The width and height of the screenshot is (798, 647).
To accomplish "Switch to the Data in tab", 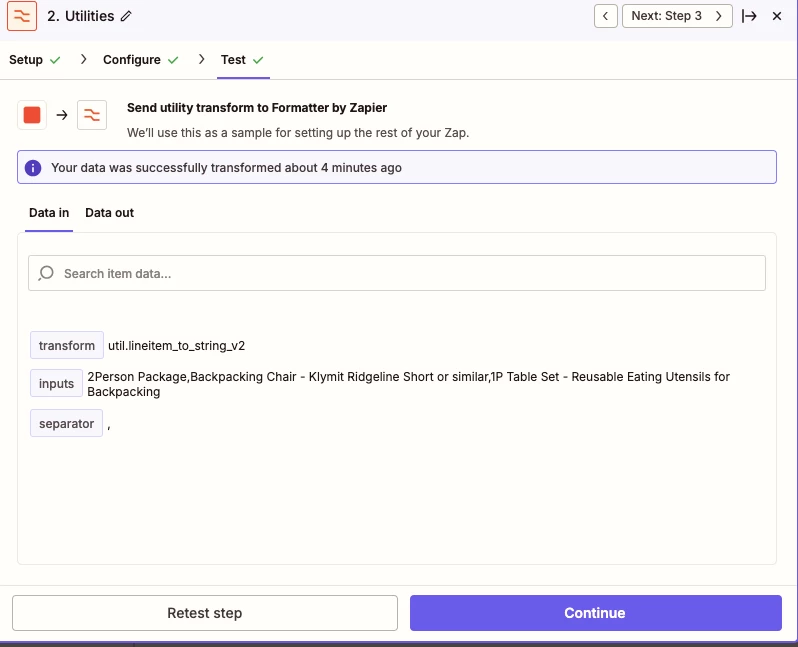I will click(x=49, y=213).
